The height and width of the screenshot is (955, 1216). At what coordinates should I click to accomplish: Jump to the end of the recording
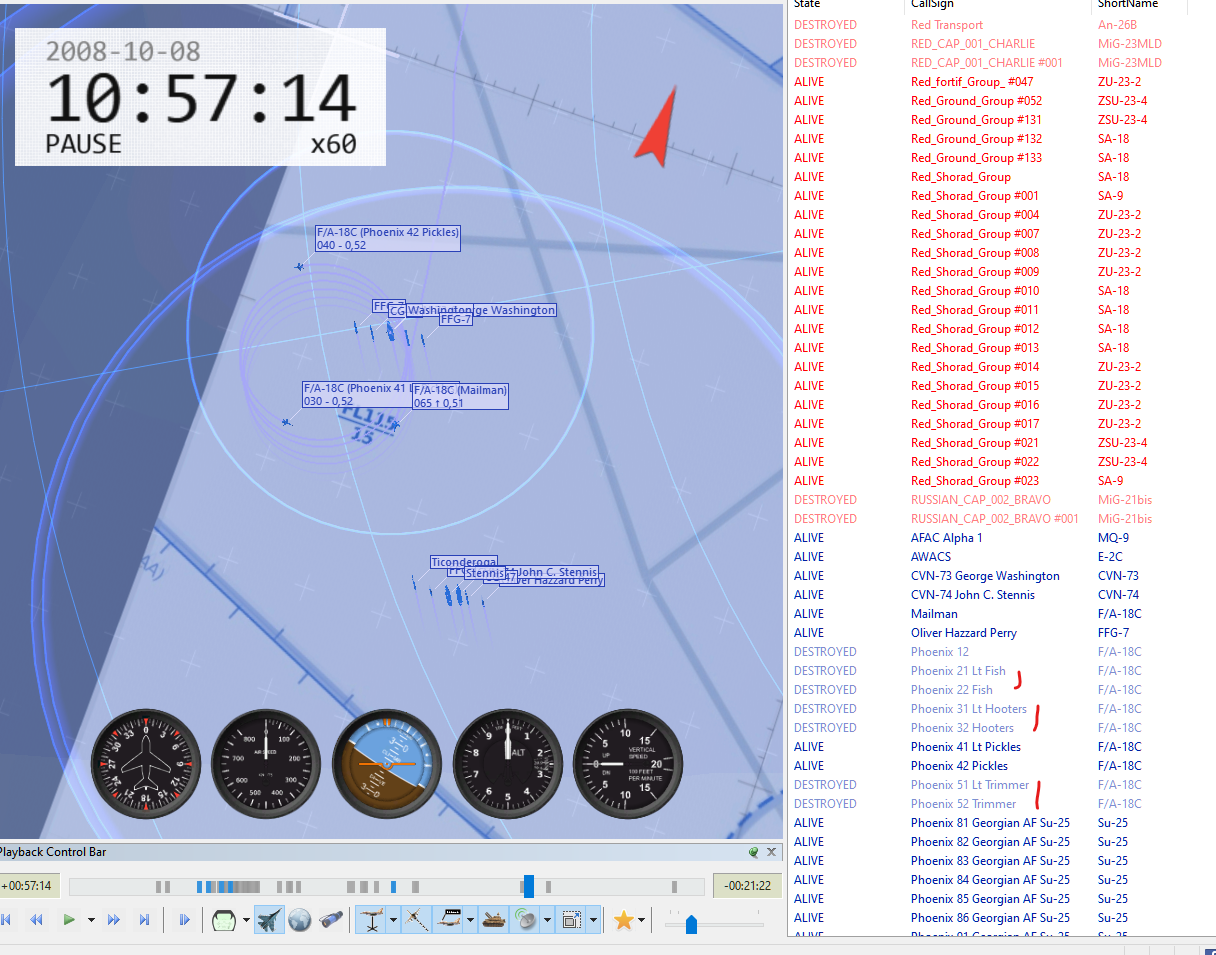click(145, 920)
